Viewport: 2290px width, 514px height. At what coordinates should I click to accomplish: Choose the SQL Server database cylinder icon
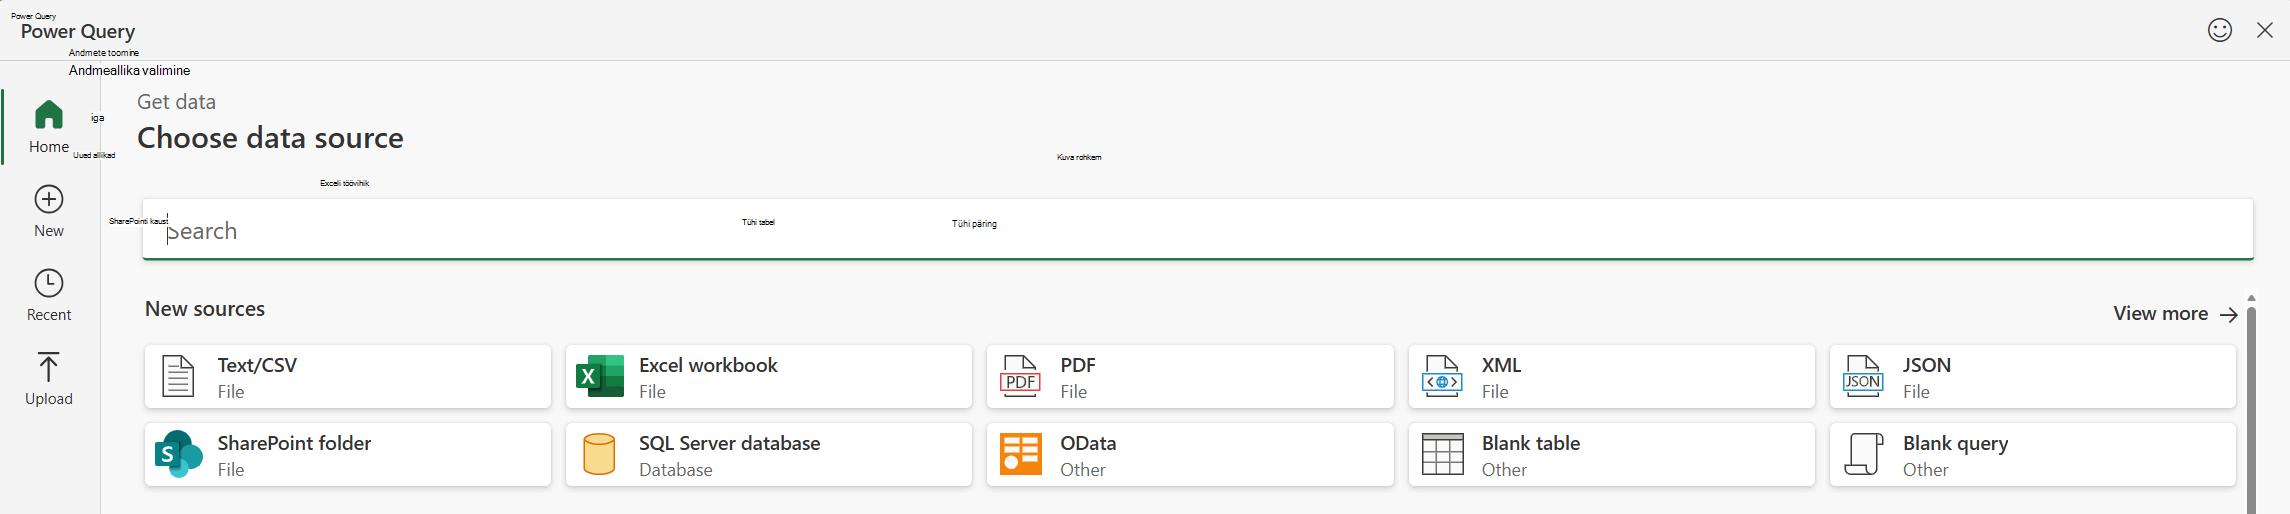point(599,454)
